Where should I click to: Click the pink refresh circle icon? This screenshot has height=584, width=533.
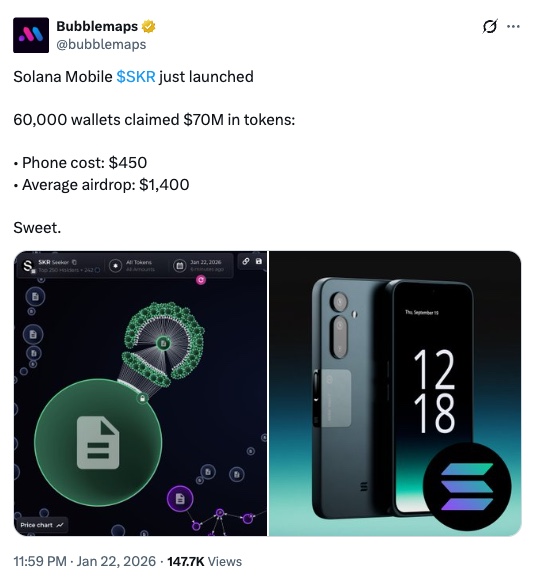201,280
